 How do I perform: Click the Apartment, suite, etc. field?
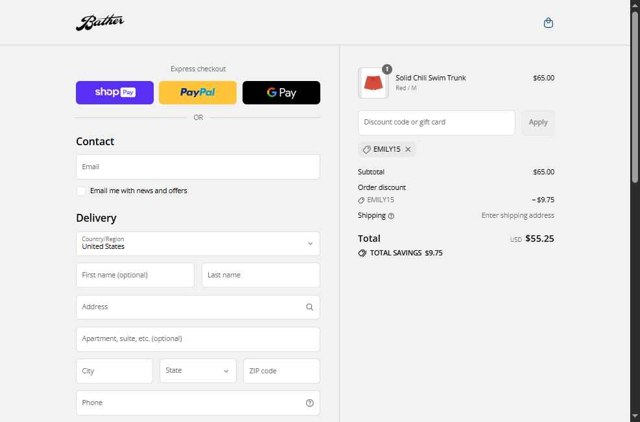[x=198, y=339]
